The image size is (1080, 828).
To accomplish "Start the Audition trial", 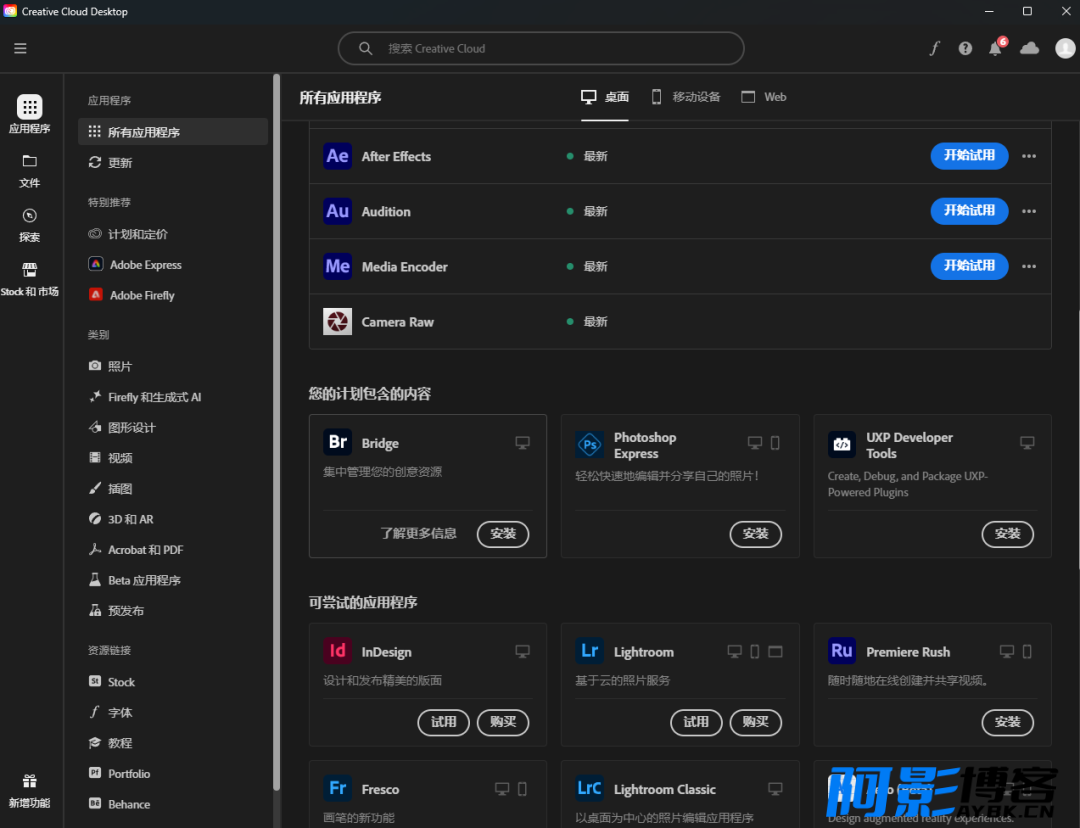I will pyautogui.click(x=969, y=211).
